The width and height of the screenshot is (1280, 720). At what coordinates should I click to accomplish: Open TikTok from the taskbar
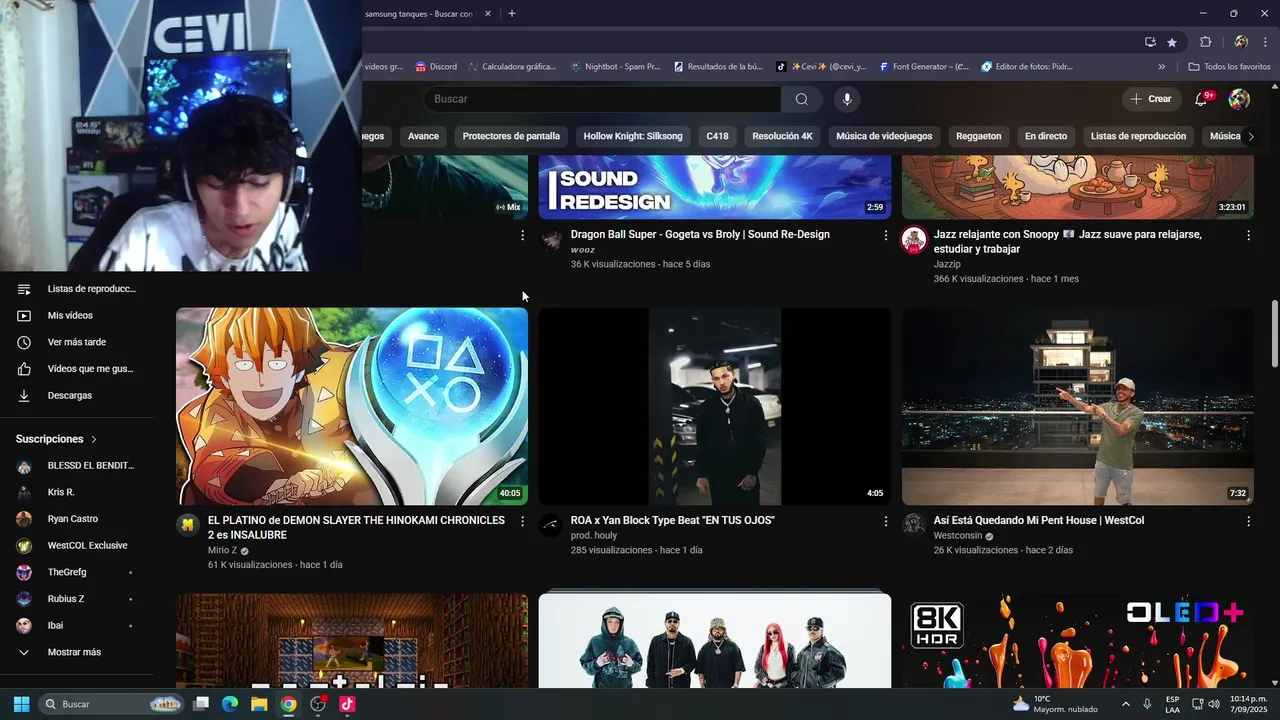pos(347,704)
